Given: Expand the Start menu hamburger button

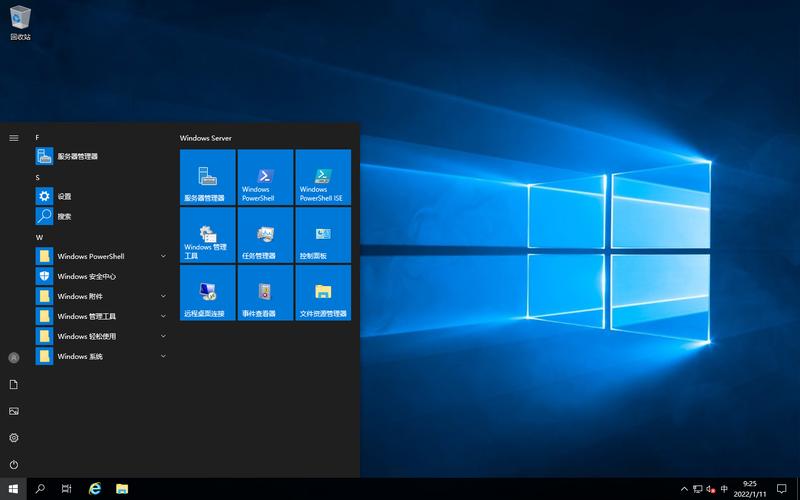Looking at the screenshot, I should (14, 138).
